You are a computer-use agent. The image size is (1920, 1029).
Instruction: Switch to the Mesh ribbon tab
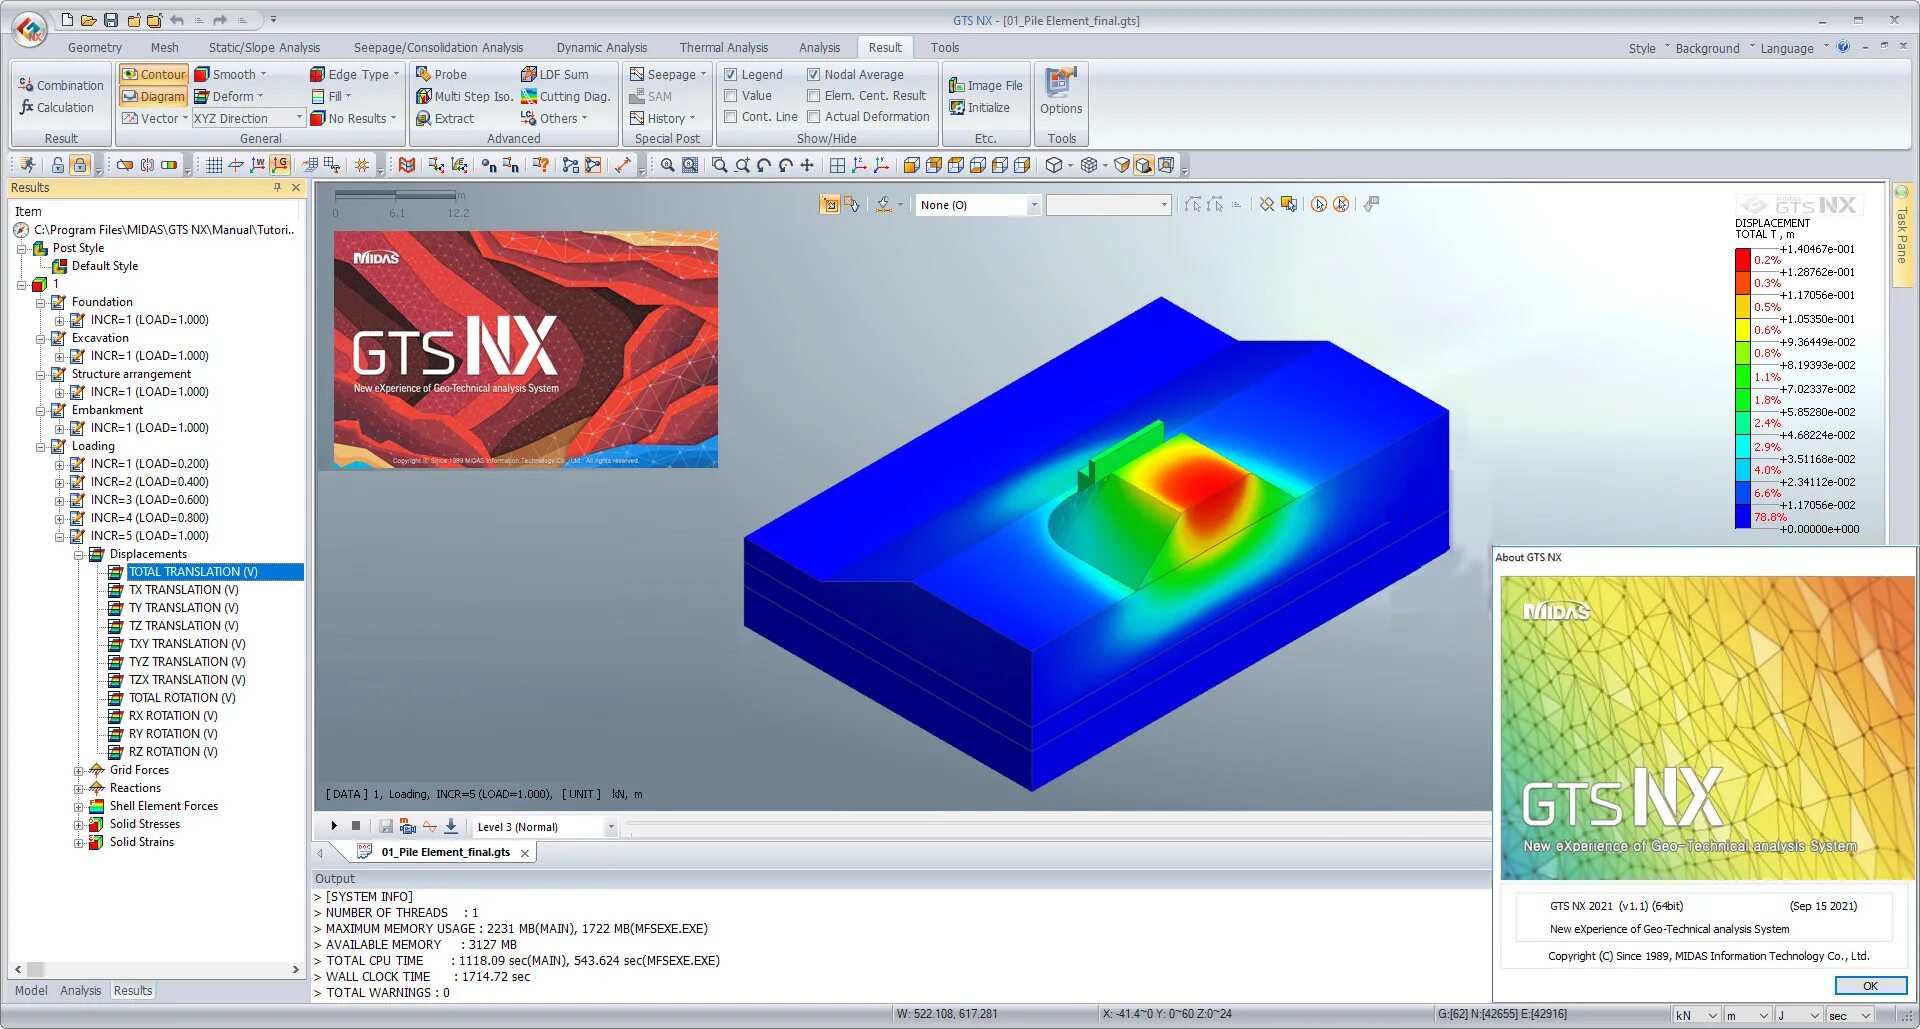pyautogui.click(x=165, y=47)
